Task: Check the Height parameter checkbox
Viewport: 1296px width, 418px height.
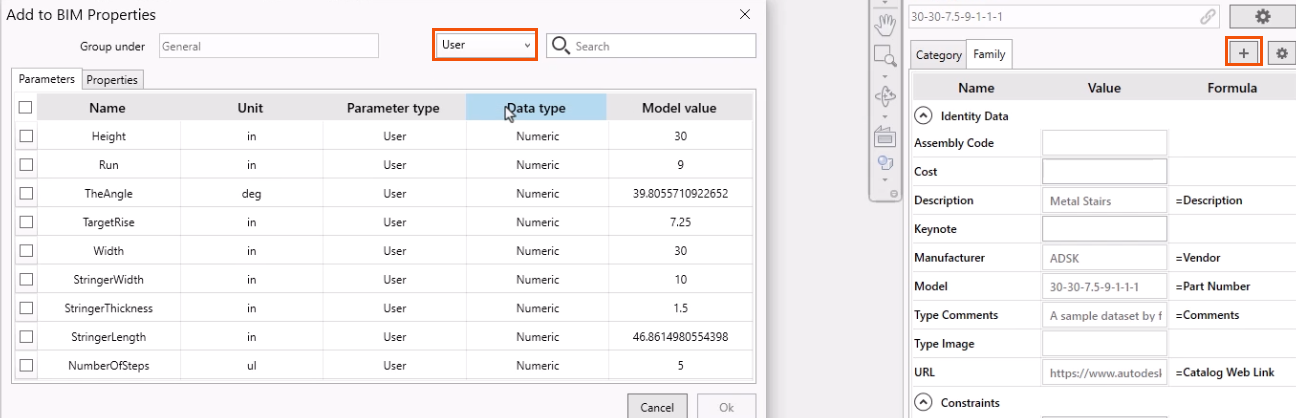Action: tap(26, 136)
